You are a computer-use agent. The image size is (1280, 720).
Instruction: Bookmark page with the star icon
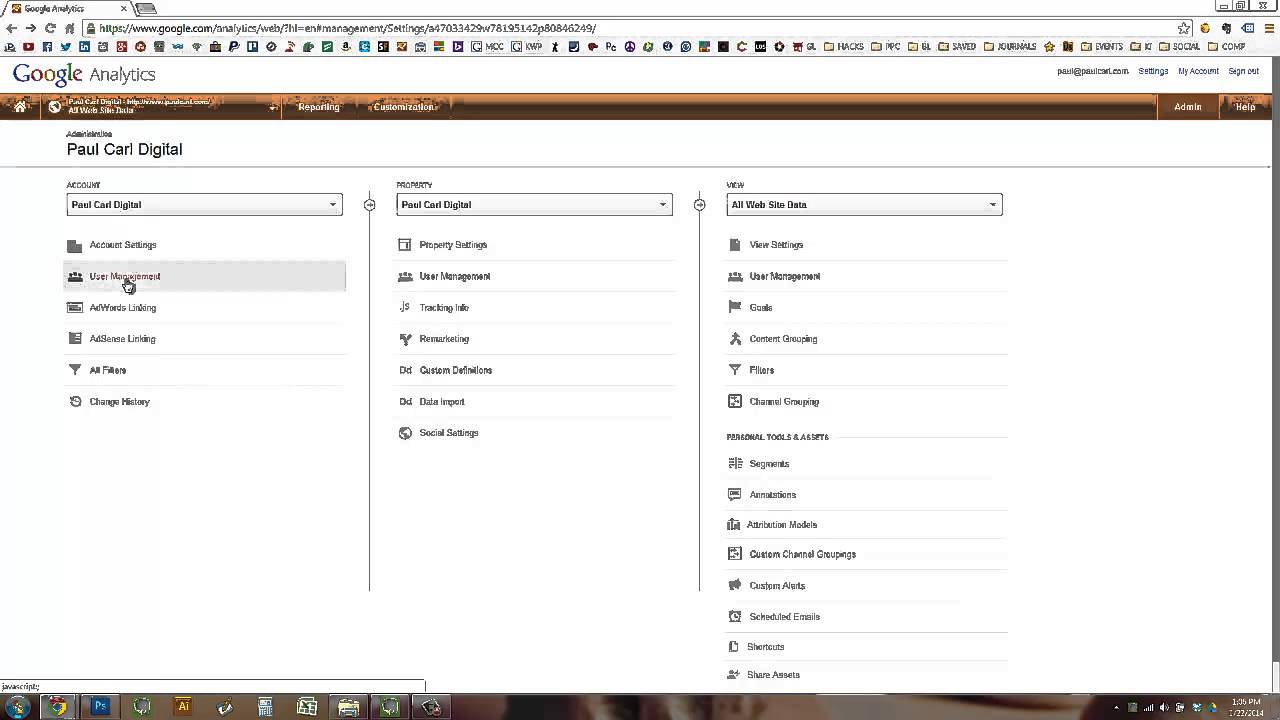(1184, 28)
